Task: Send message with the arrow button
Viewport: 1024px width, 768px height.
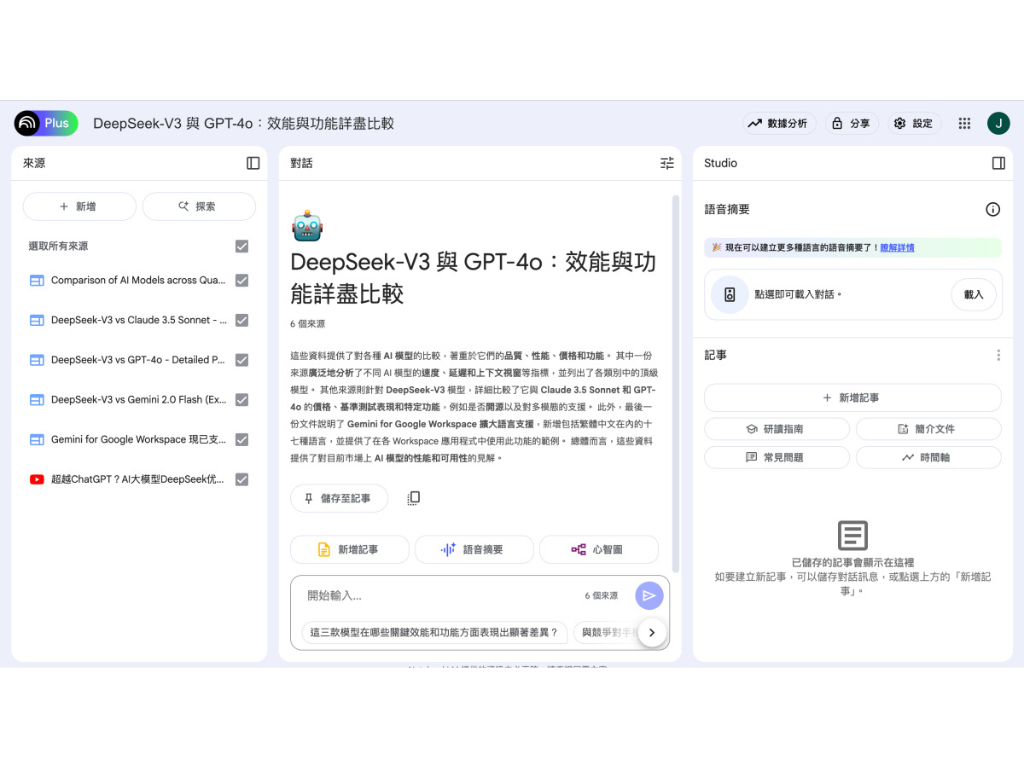Action: [649, 596]
